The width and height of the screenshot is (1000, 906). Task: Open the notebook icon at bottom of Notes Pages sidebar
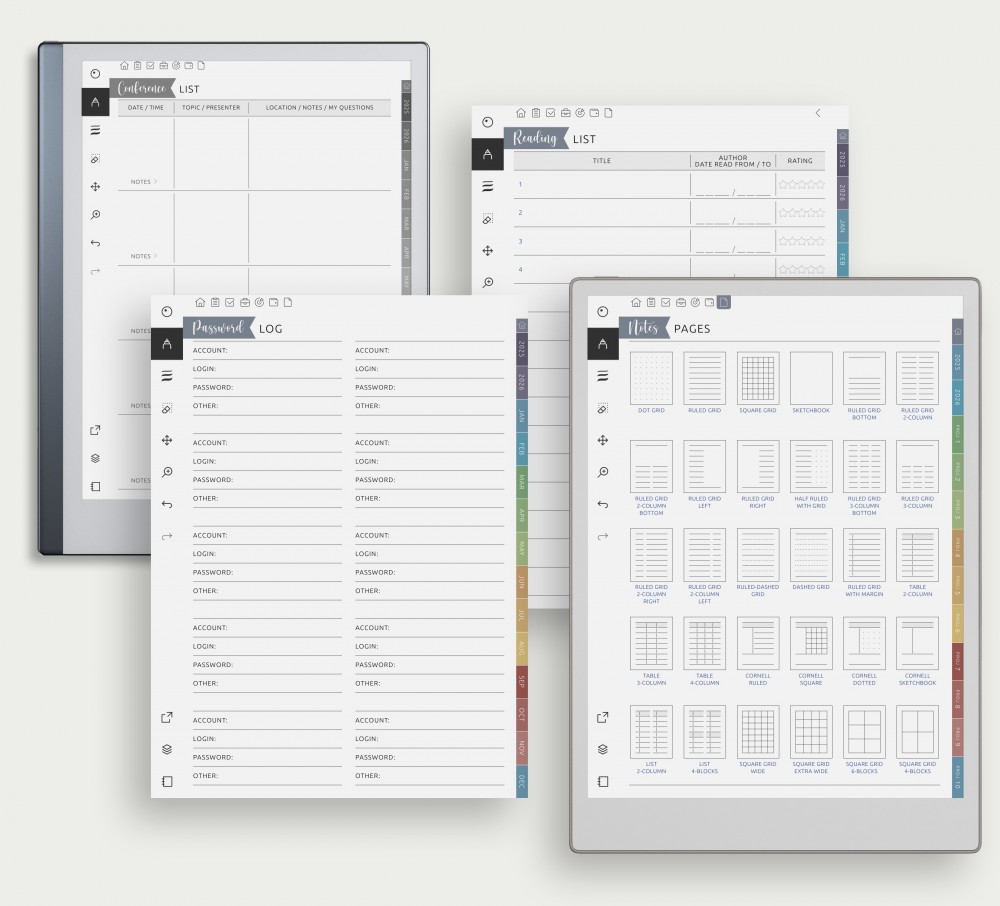[602, 781]
